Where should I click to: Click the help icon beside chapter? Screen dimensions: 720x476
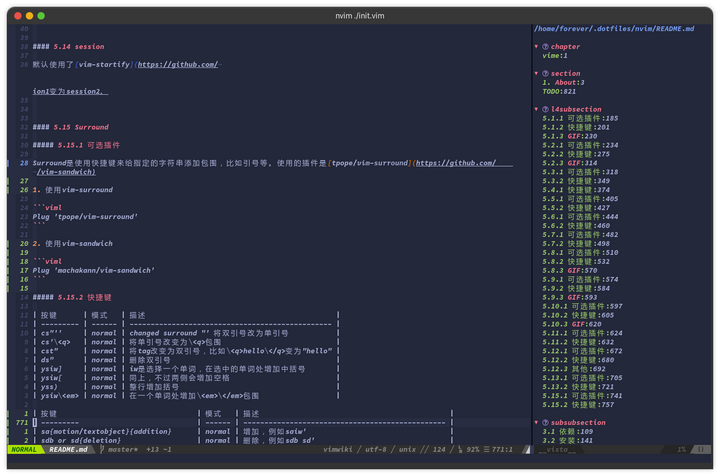coord(545,46)
